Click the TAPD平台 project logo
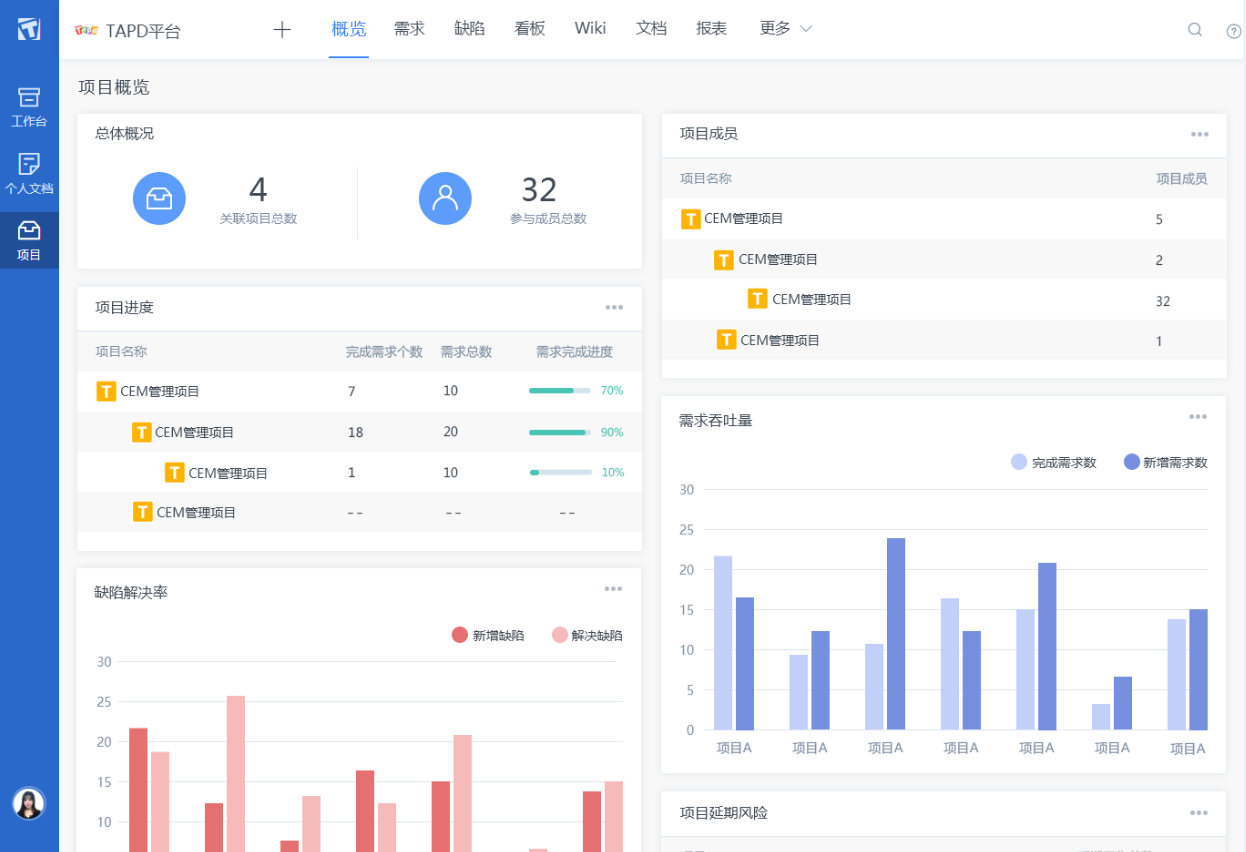This screenshot has width=1246, height=852. [85, 30]
